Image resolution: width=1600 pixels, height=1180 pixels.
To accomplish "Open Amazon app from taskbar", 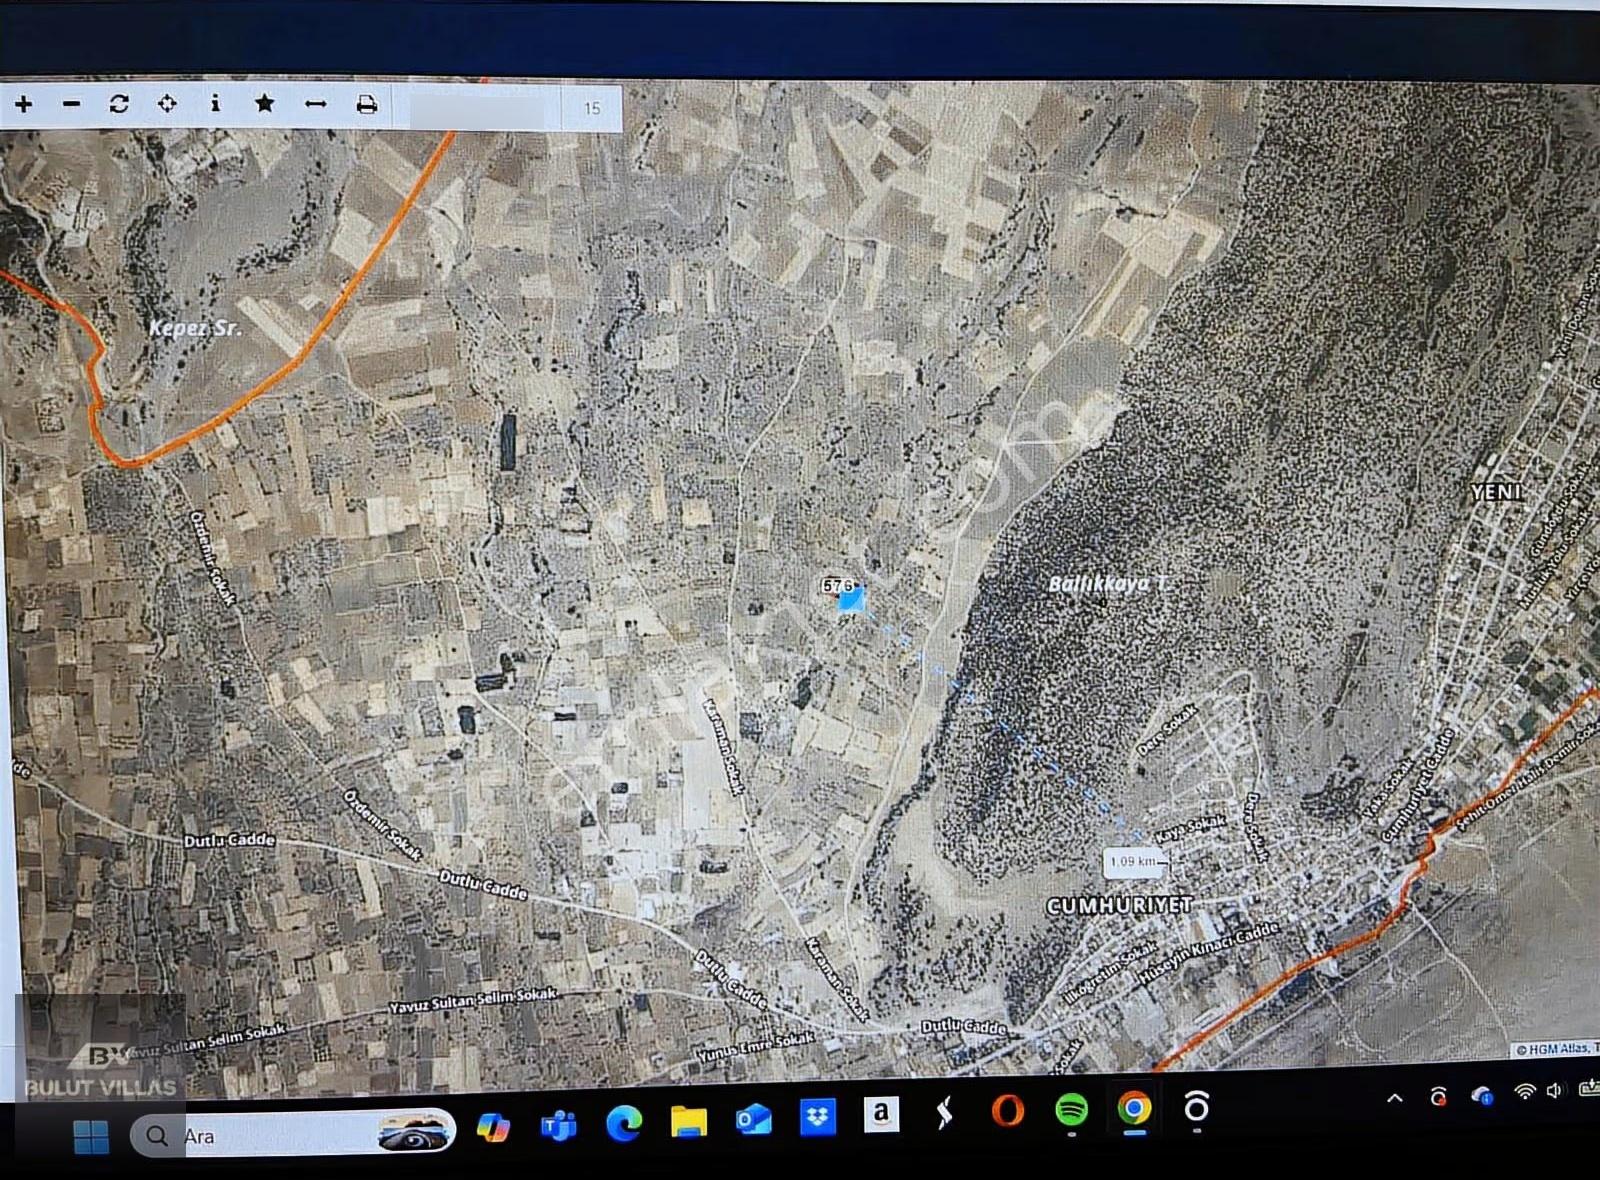I will 881,1114.
